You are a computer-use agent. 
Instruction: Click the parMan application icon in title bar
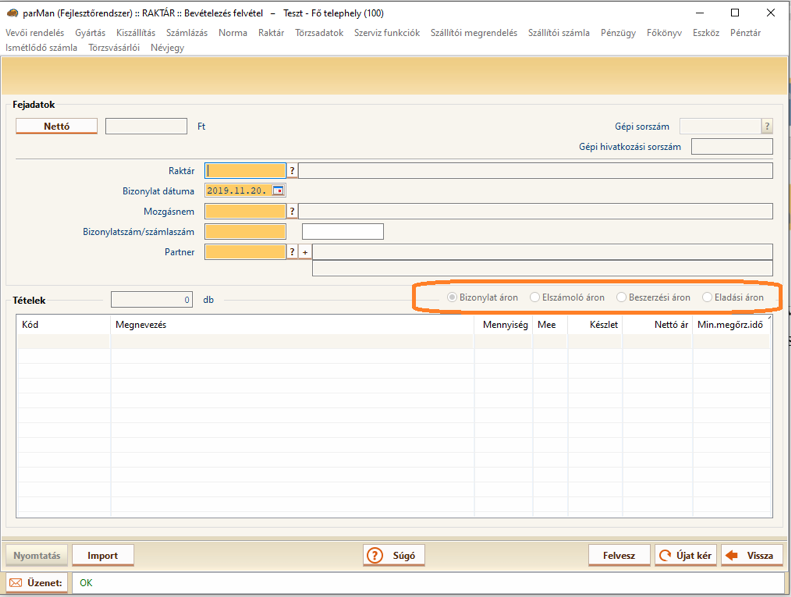[13, 13]
